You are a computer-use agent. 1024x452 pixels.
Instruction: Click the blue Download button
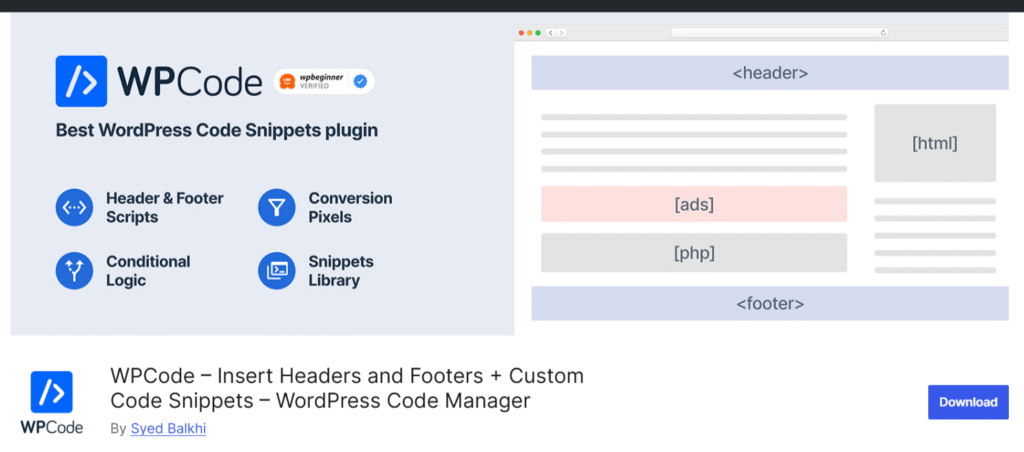coord(968,402)
